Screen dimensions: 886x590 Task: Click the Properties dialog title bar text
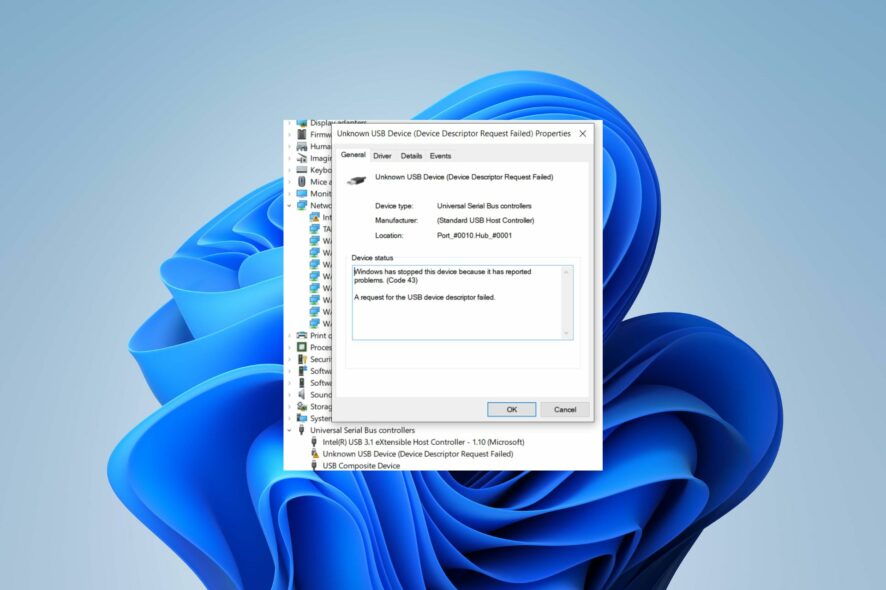(x=454, y=134)
